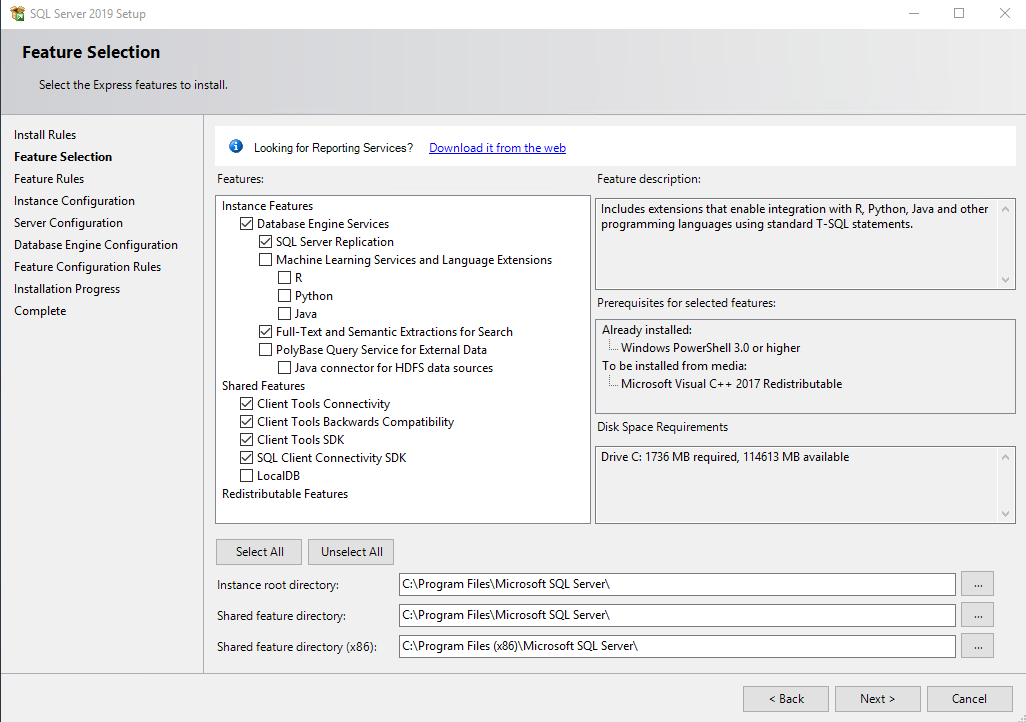The image size is (1026, 722).
Task: Browse for the shared feature directory
Action: click(977, 615)
